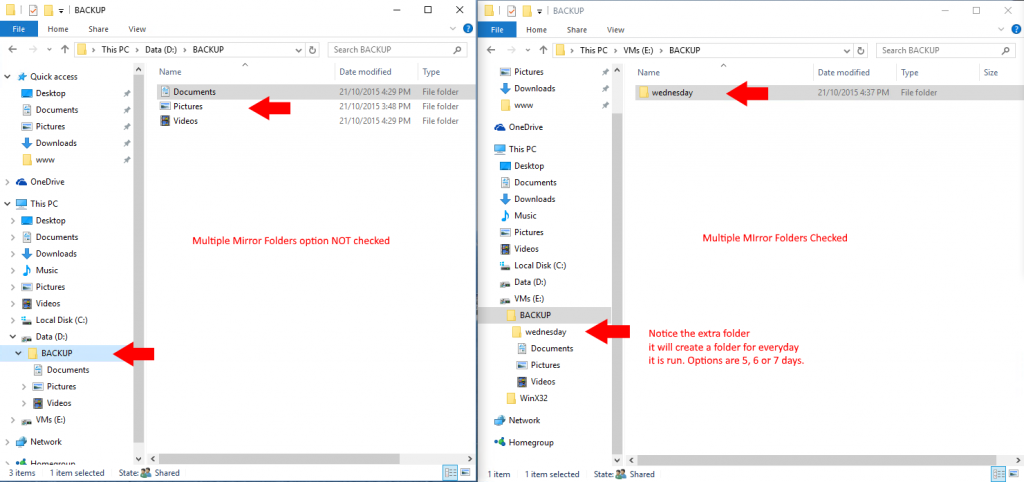Screen dimensions: 1024x482
Task: Open Home tab in left window
Action: (x=58, y=29)
